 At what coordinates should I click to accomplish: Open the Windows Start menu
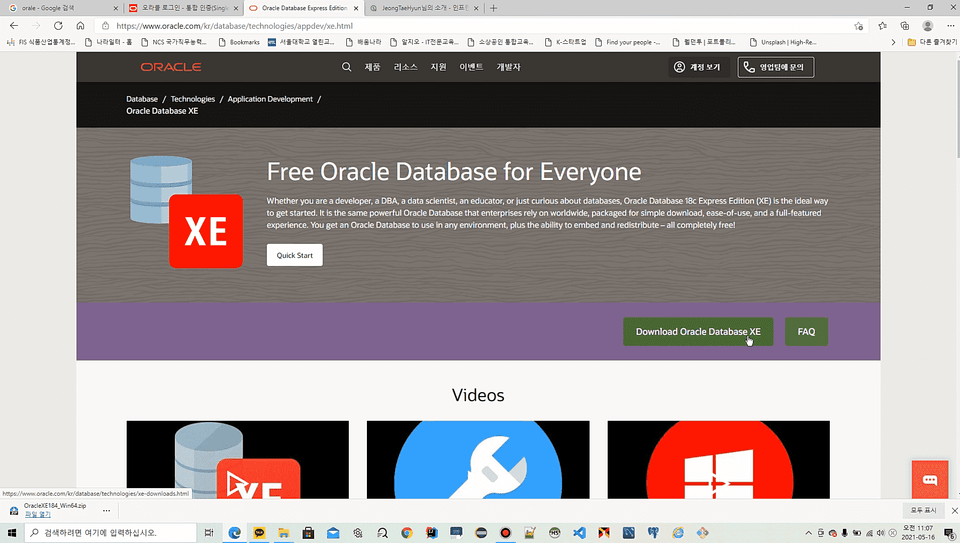coord(12,533)
